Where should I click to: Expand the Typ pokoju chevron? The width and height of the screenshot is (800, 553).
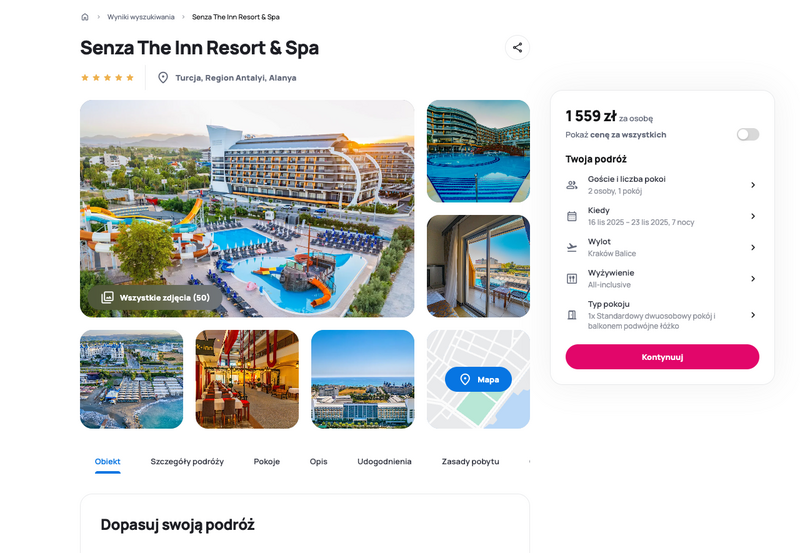pyautogui.click(x=753, y=315)
